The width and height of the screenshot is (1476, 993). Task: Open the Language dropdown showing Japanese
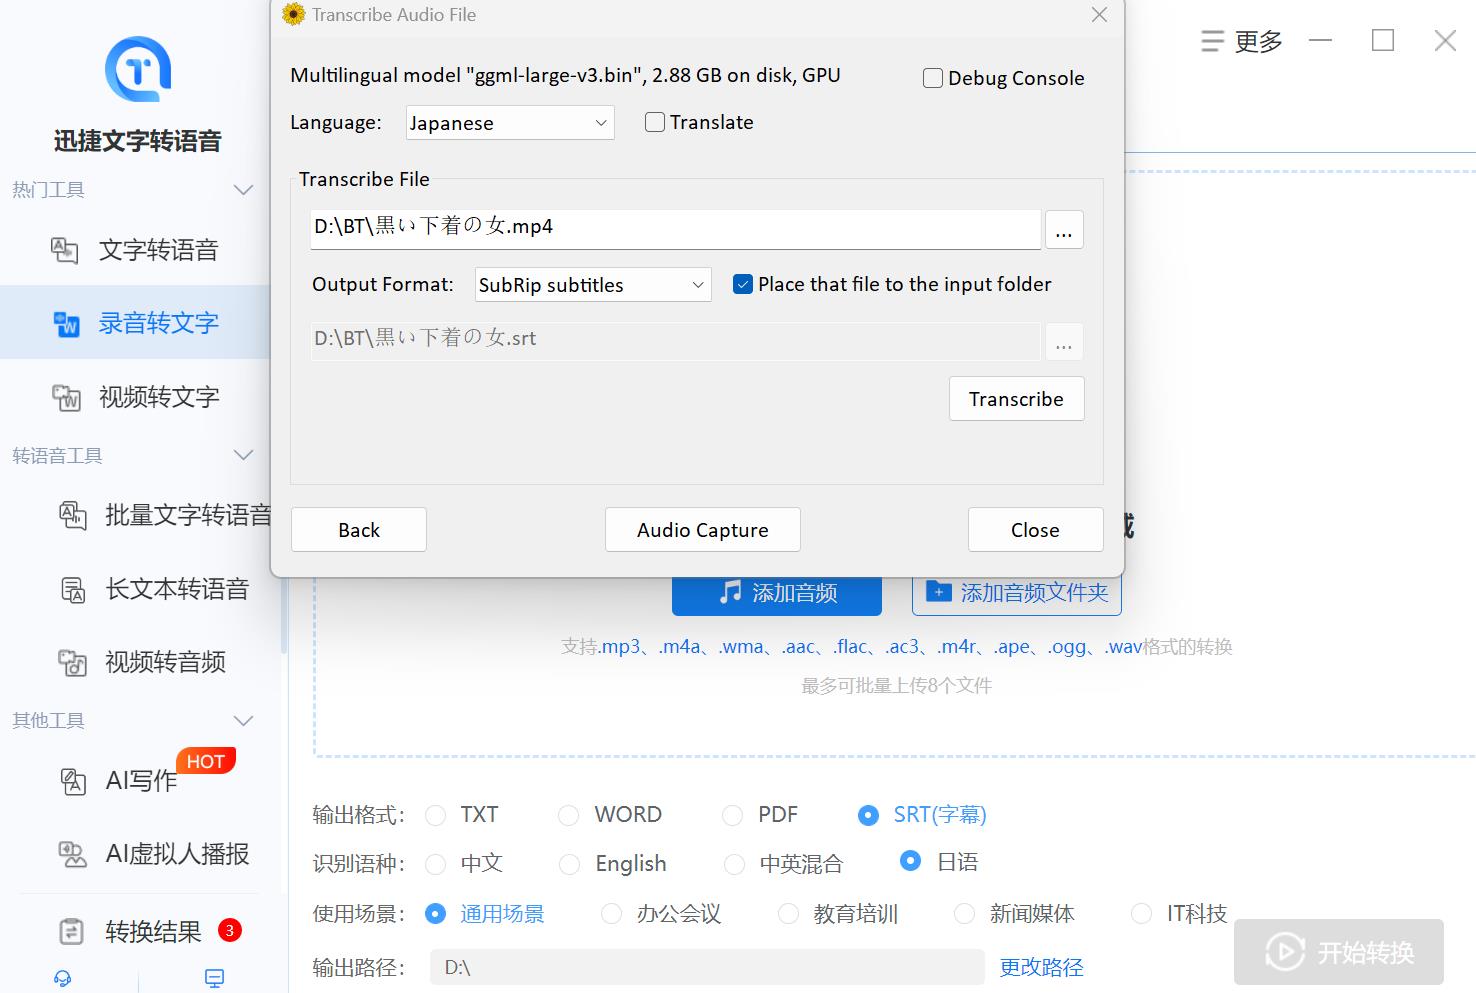pos(510,123)
